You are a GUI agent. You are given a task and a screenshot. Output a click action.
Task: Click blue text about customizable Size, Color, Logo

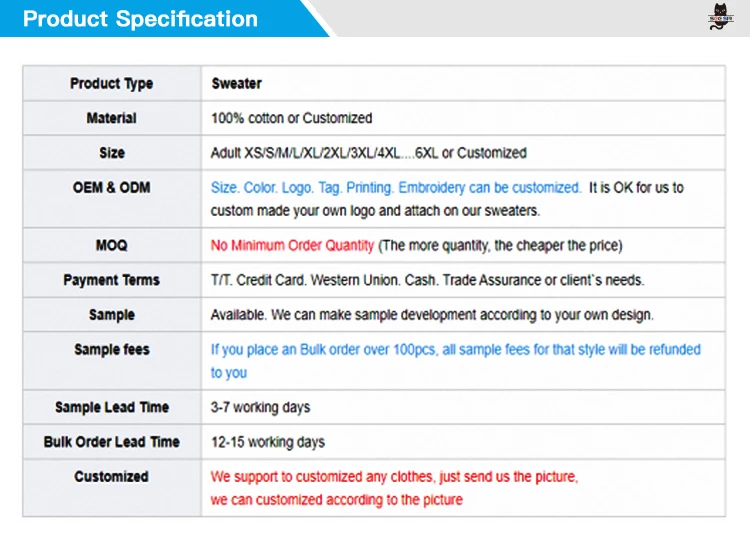coord(395,187)
